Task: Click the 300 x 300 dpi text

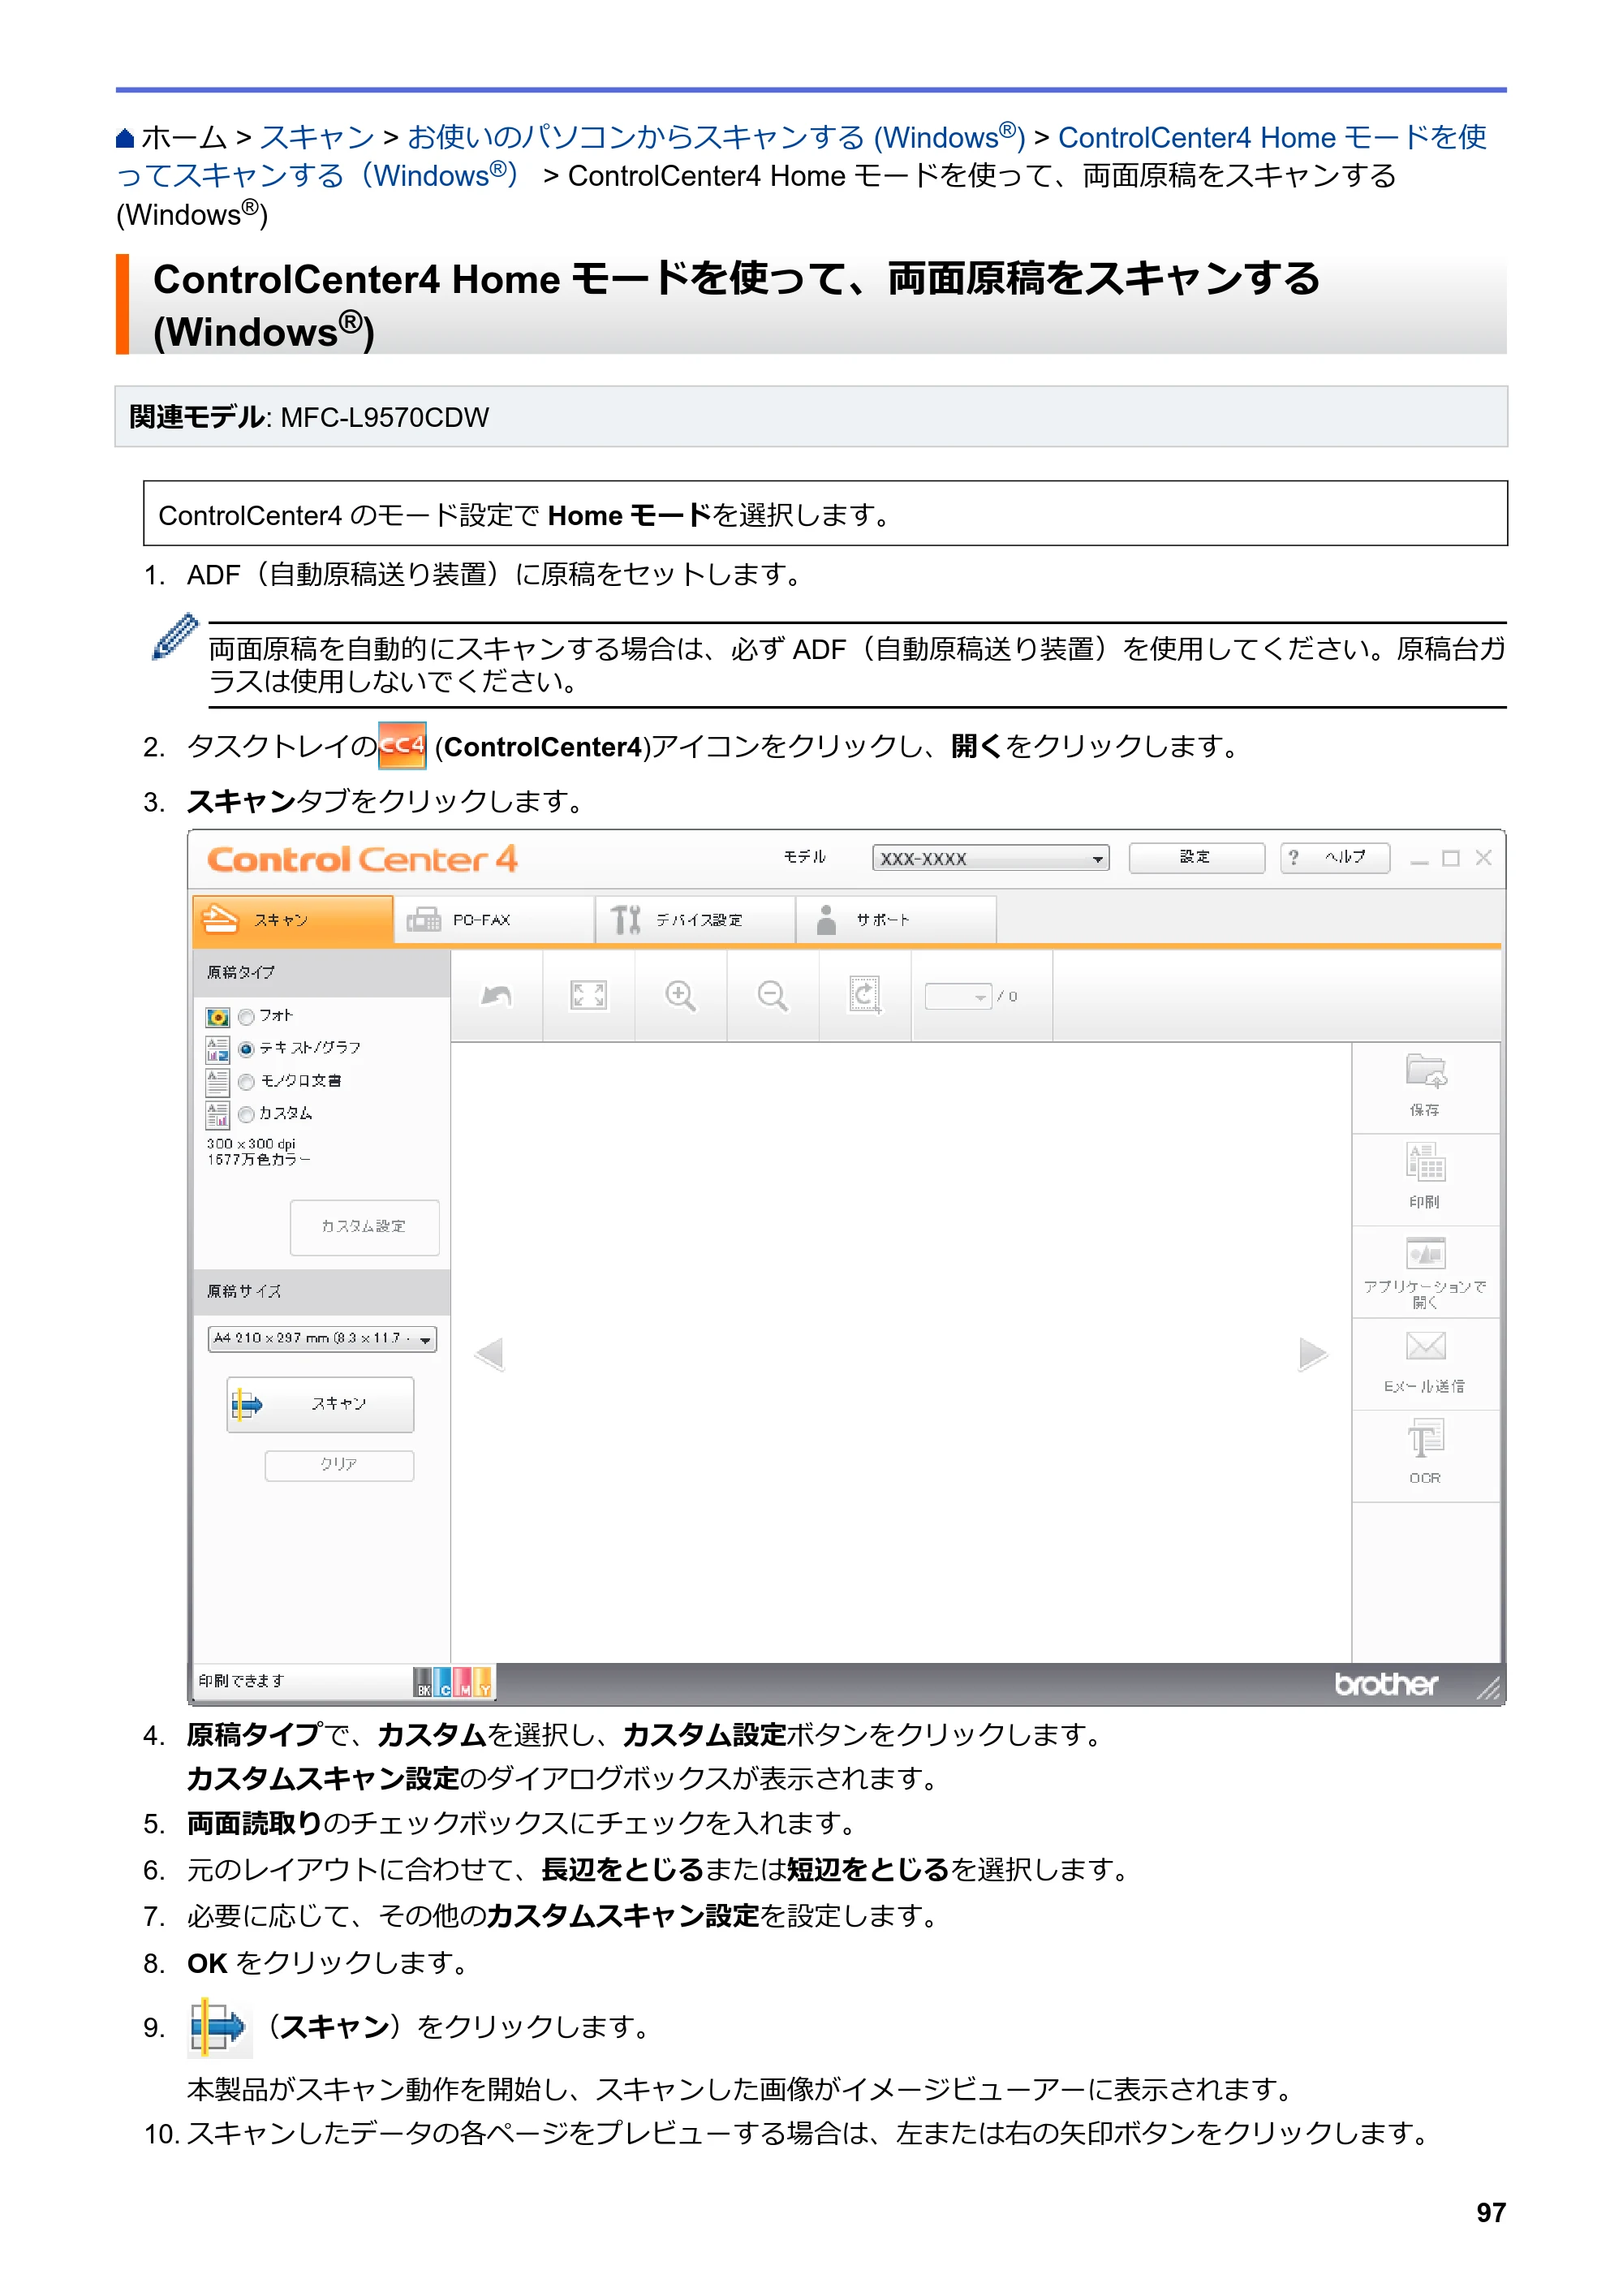Action: 251,1143
